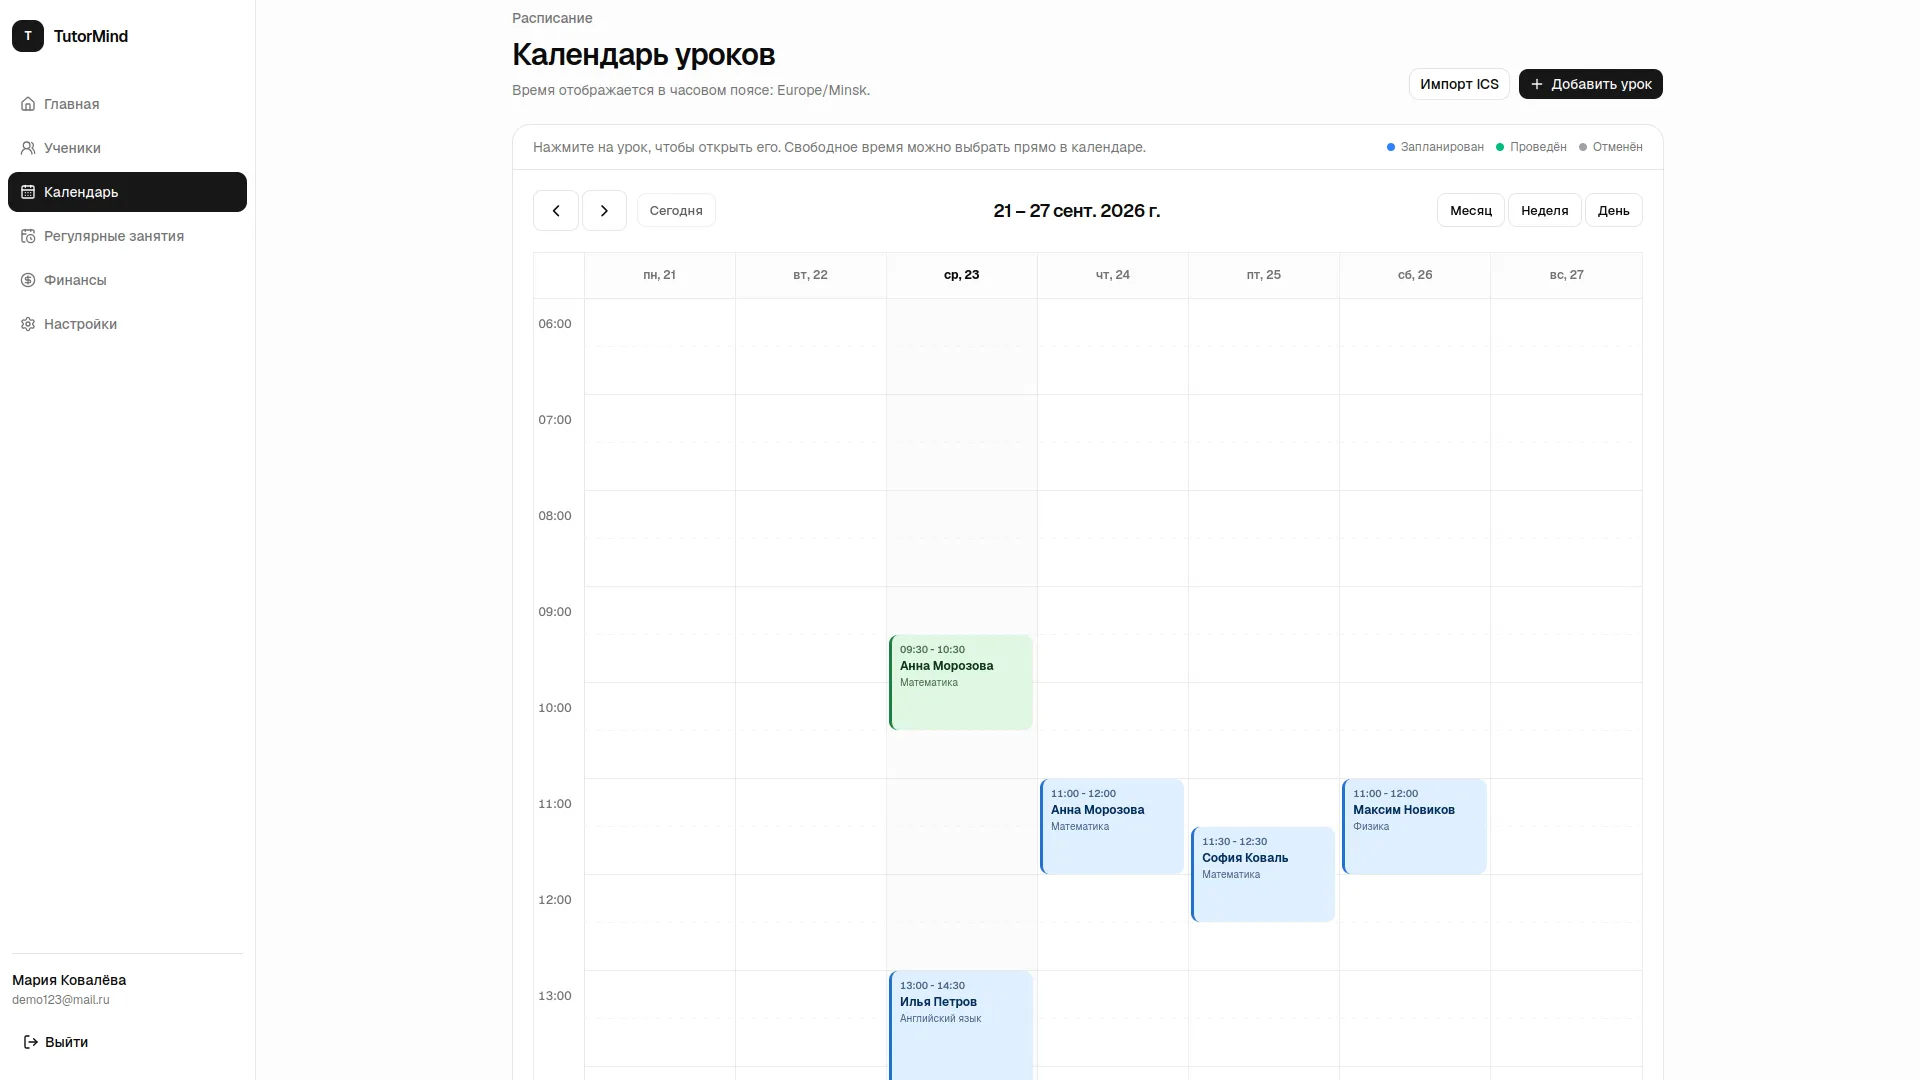Click the gray Отменён legend dot
This screenshot has width=1920, height=1080.
pyautogui.click(x=1583, y=147)
